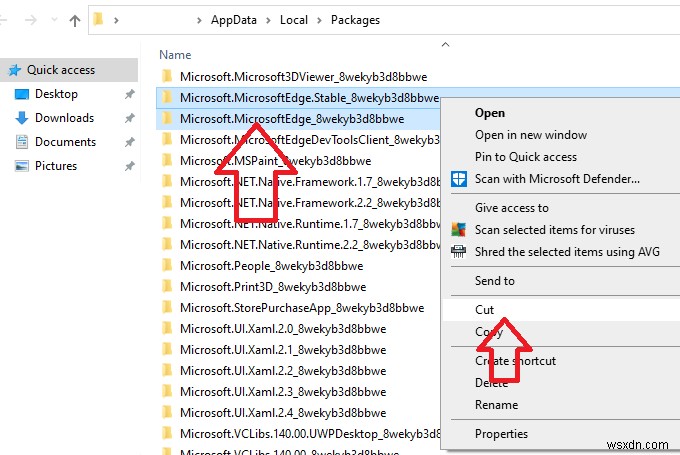This screenshot has height=455, width=680.
Task: Choose Open in new window
Action: pyautogui.click(x=531, y=135)
